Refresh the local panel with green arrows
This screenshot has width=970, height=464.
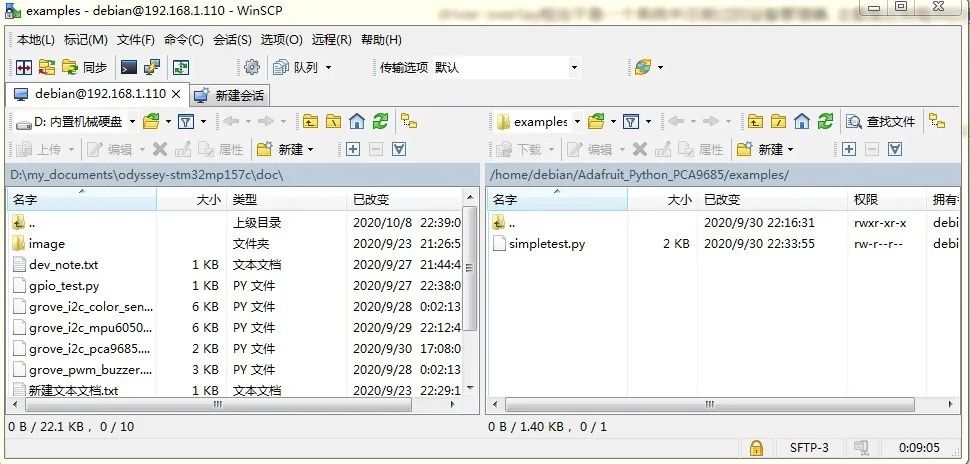point(380,122)
